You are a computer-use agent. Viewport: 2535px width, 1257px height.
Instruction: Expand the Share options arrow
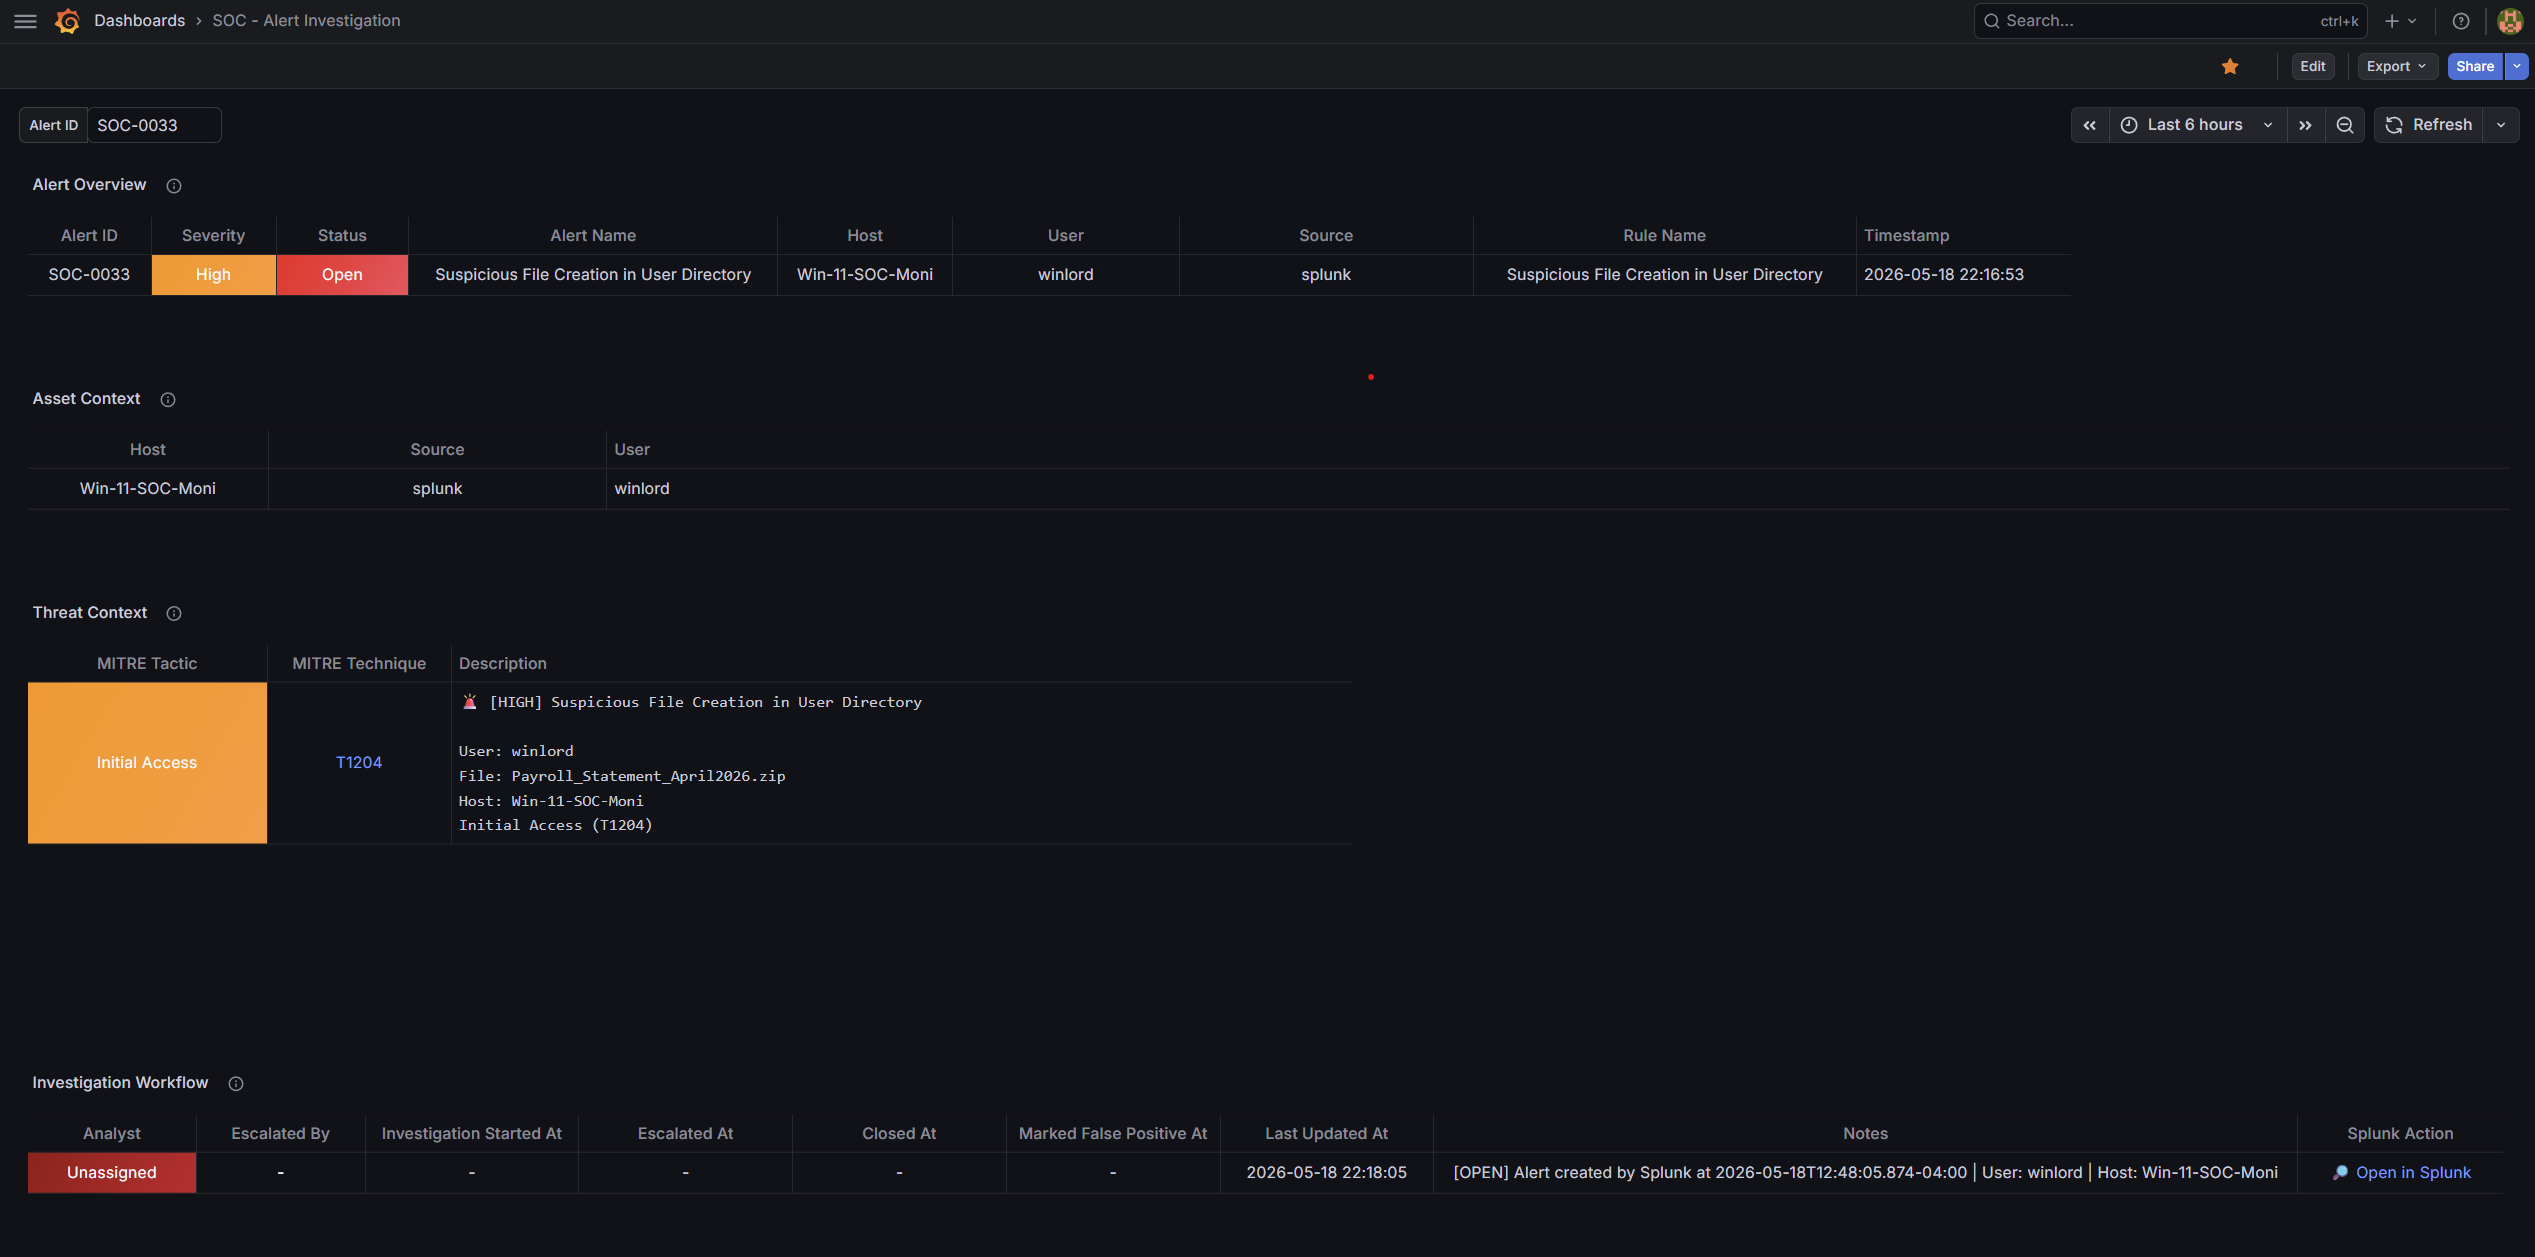(x=2517, y=66)
